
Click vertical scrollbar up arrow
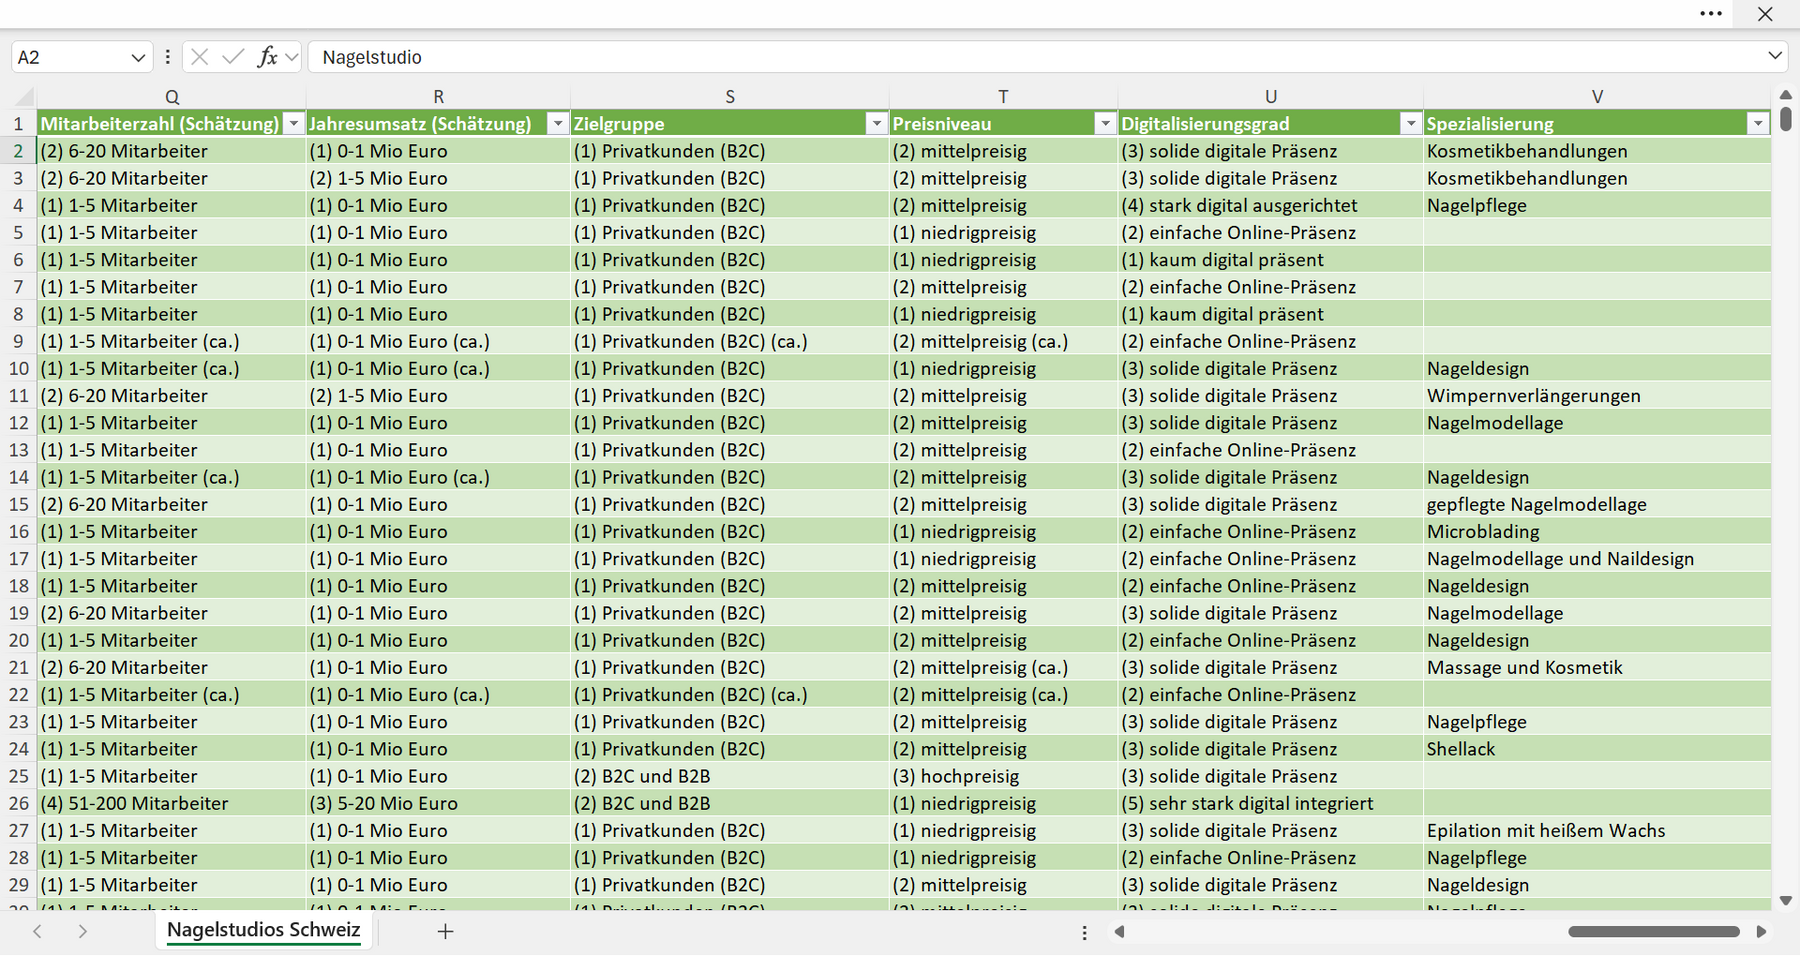tap(1786, 95)
